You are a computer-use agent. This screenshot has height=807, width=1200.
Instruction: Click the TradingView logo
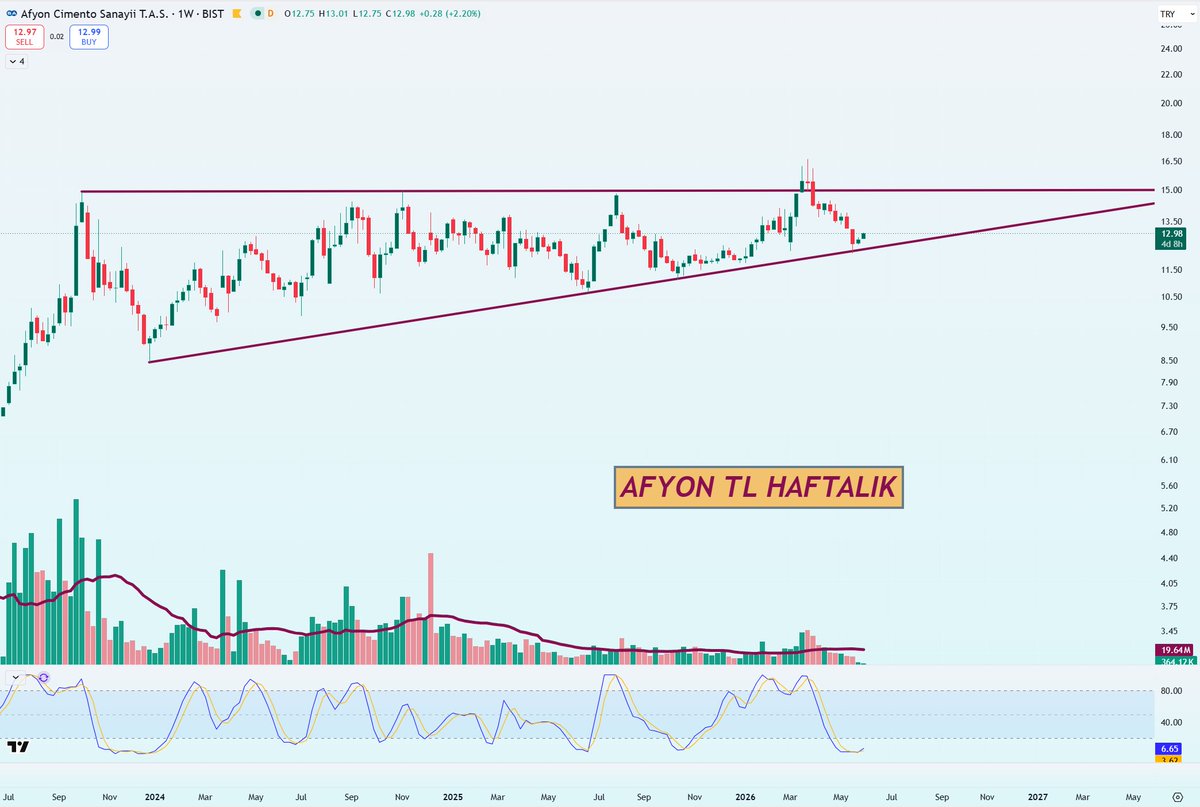[17, 747]
